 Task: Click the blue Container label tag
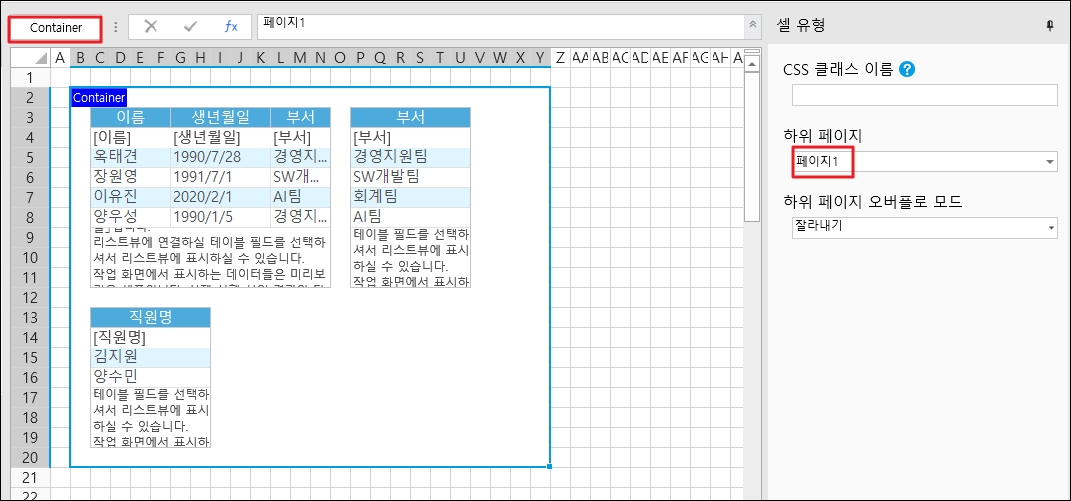[99, 97]
